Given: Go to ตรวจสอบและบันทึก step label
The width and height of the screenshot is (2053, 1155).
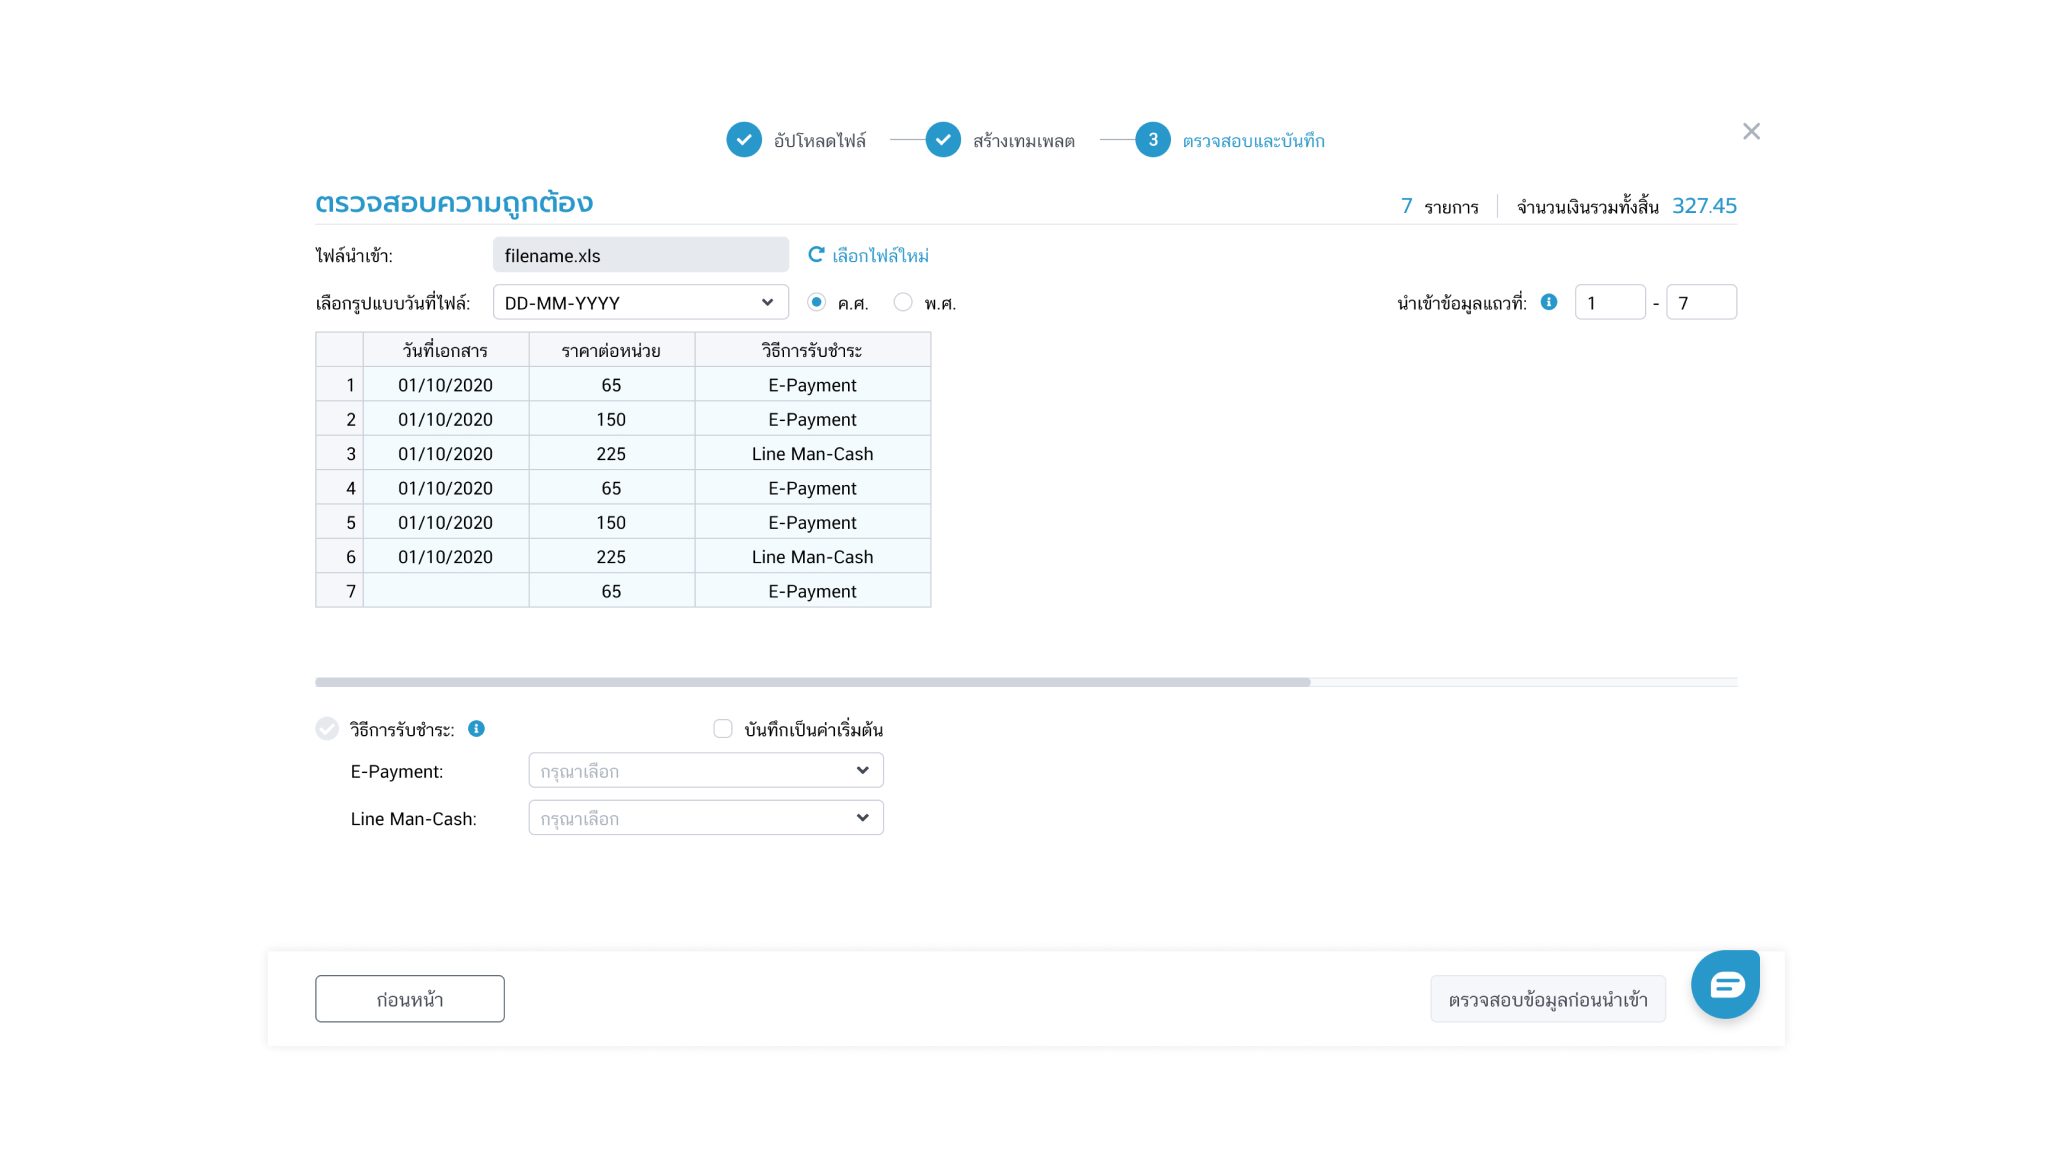Looking at the screenshot, I should 1253,141.
